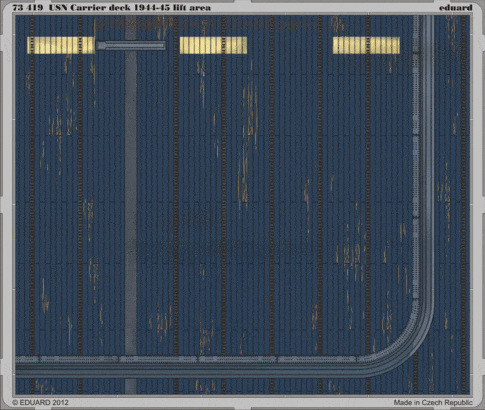Select the leftmost yellow striped panel
Image resolution: width=485 pixels, height=410 pixels.
(61, 45)
